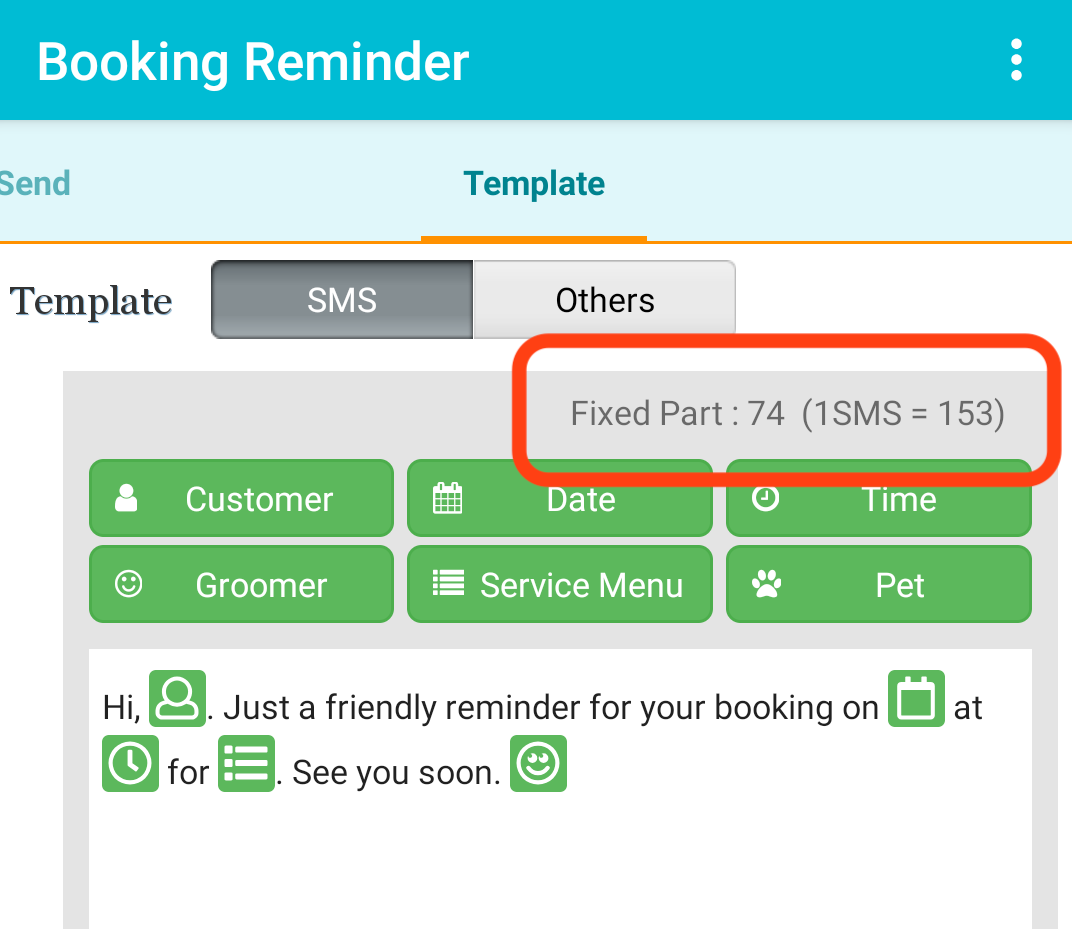Select the Template tab

tap(534, 183)
